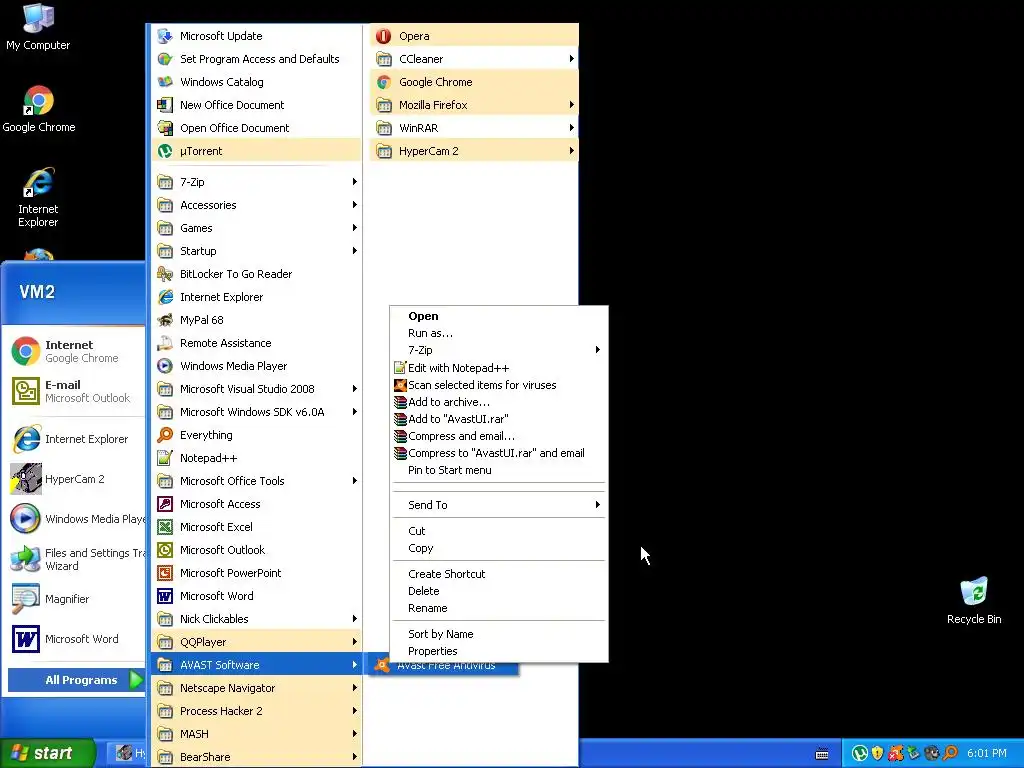Expand the Mozilla Firefox folder

[x=473, y=104]
